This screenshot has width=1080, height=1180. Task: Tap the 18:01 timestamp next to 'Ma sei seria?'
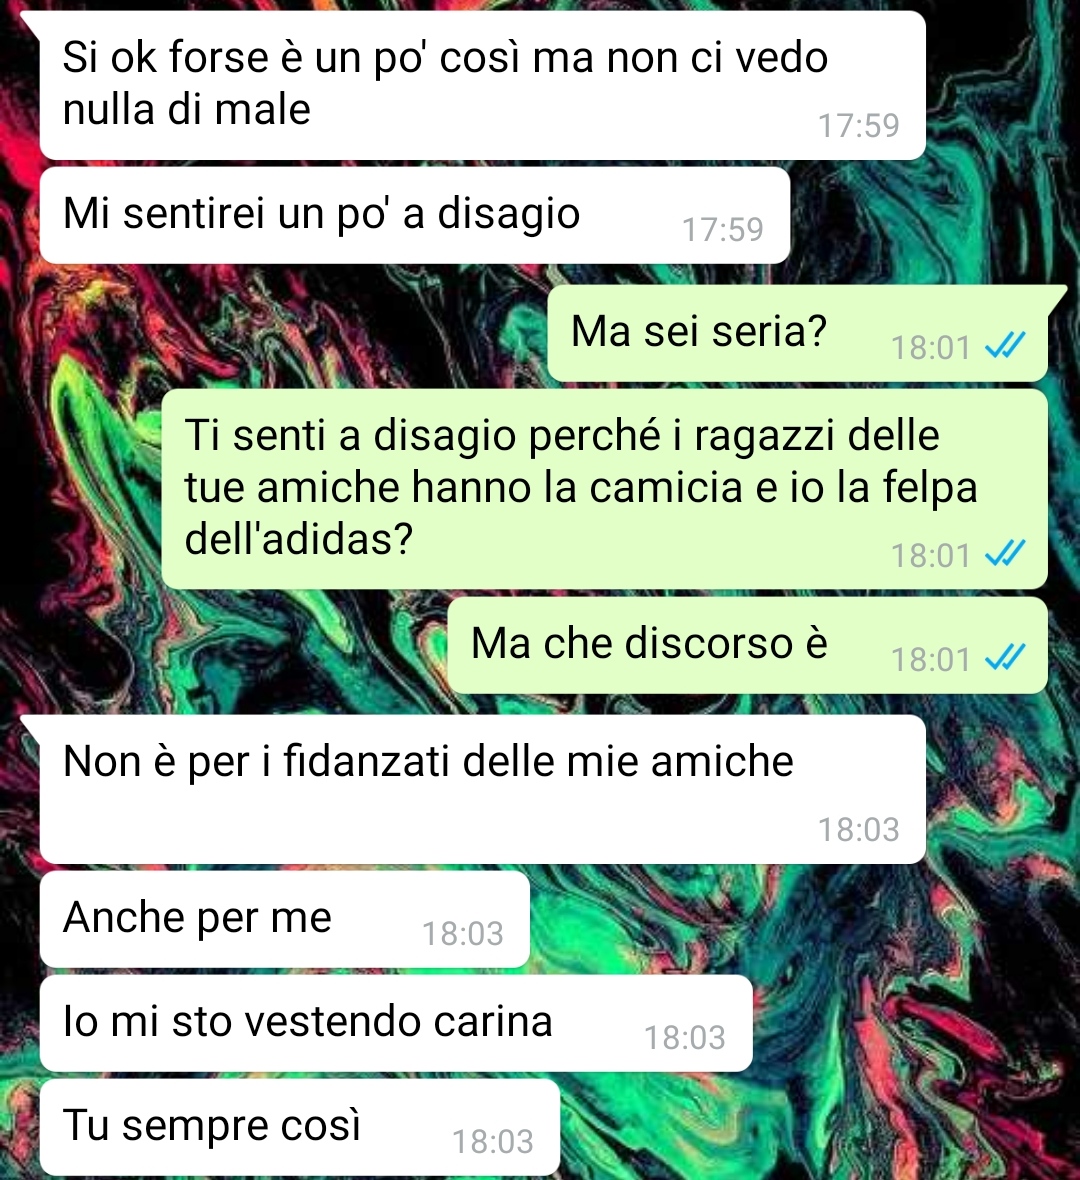[x=931, y=348]
